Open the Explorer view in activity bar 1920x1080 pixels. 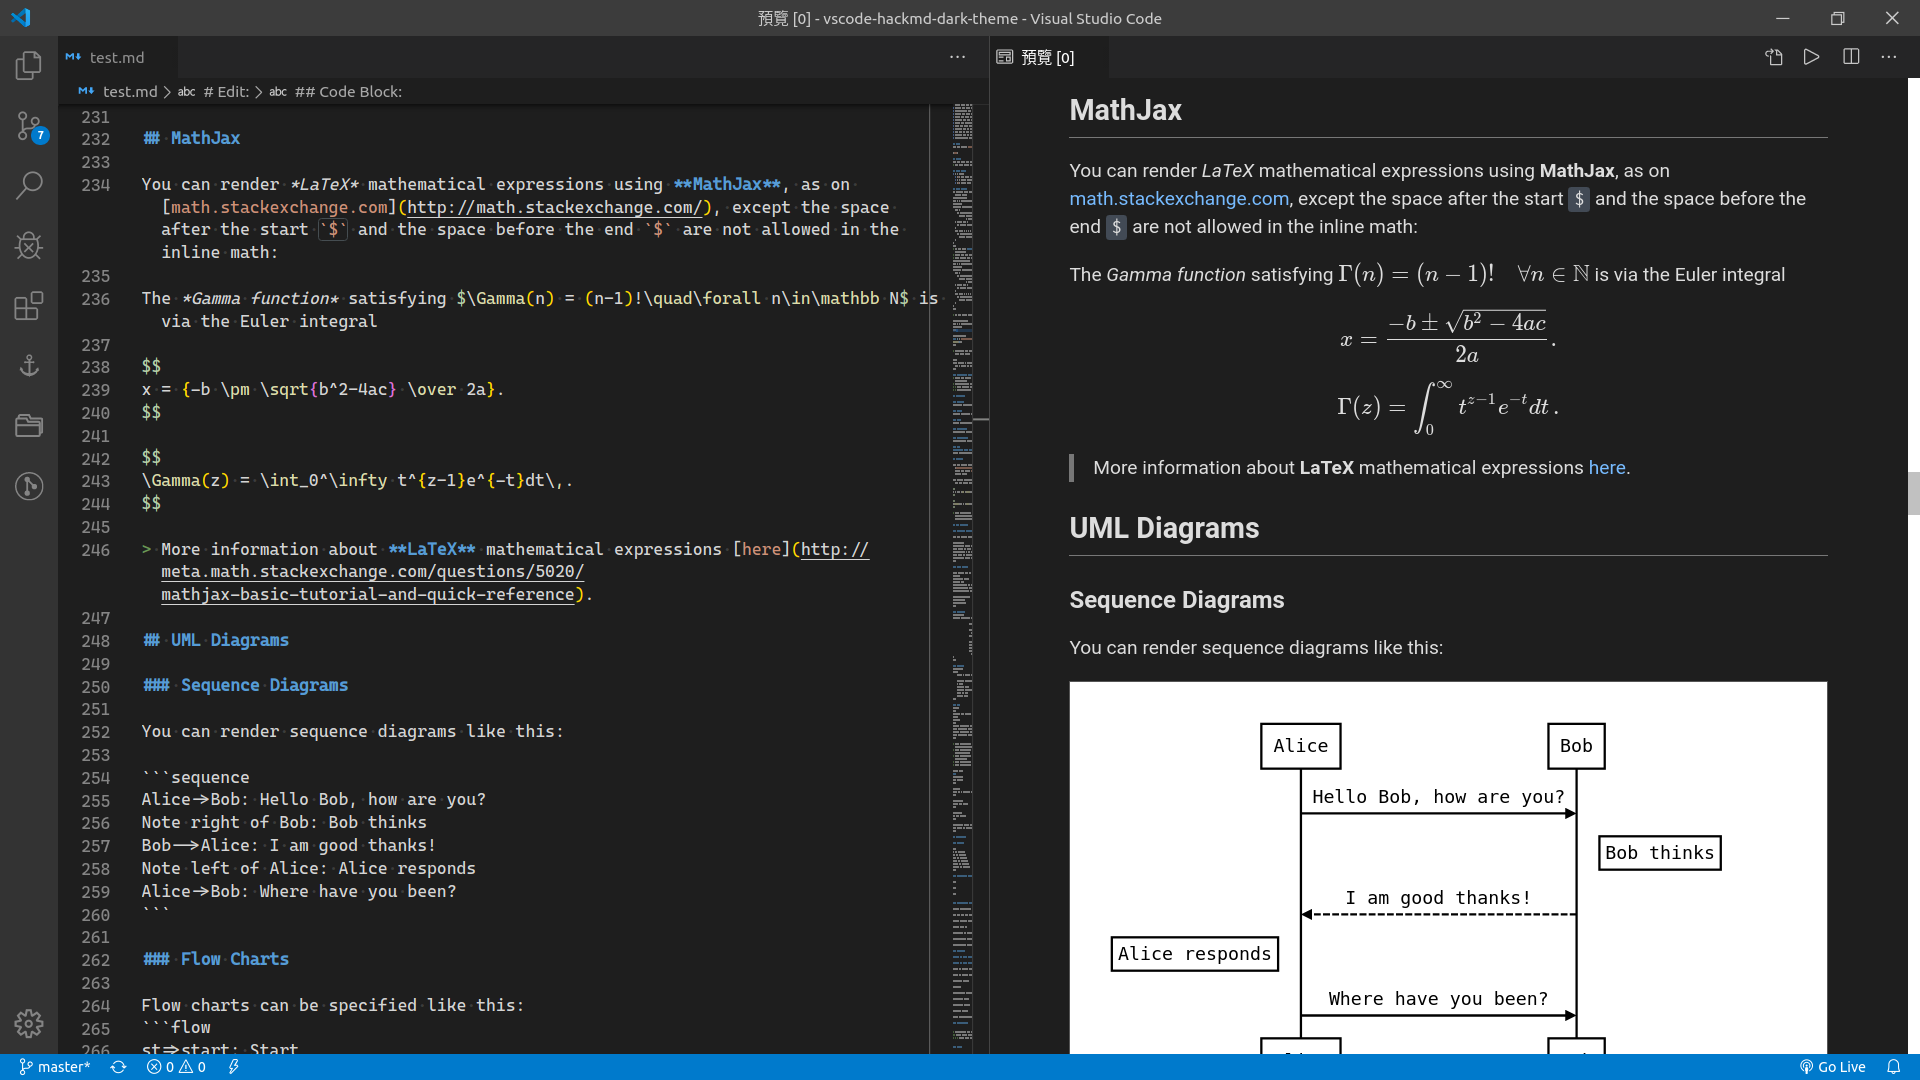click(29, 66)
